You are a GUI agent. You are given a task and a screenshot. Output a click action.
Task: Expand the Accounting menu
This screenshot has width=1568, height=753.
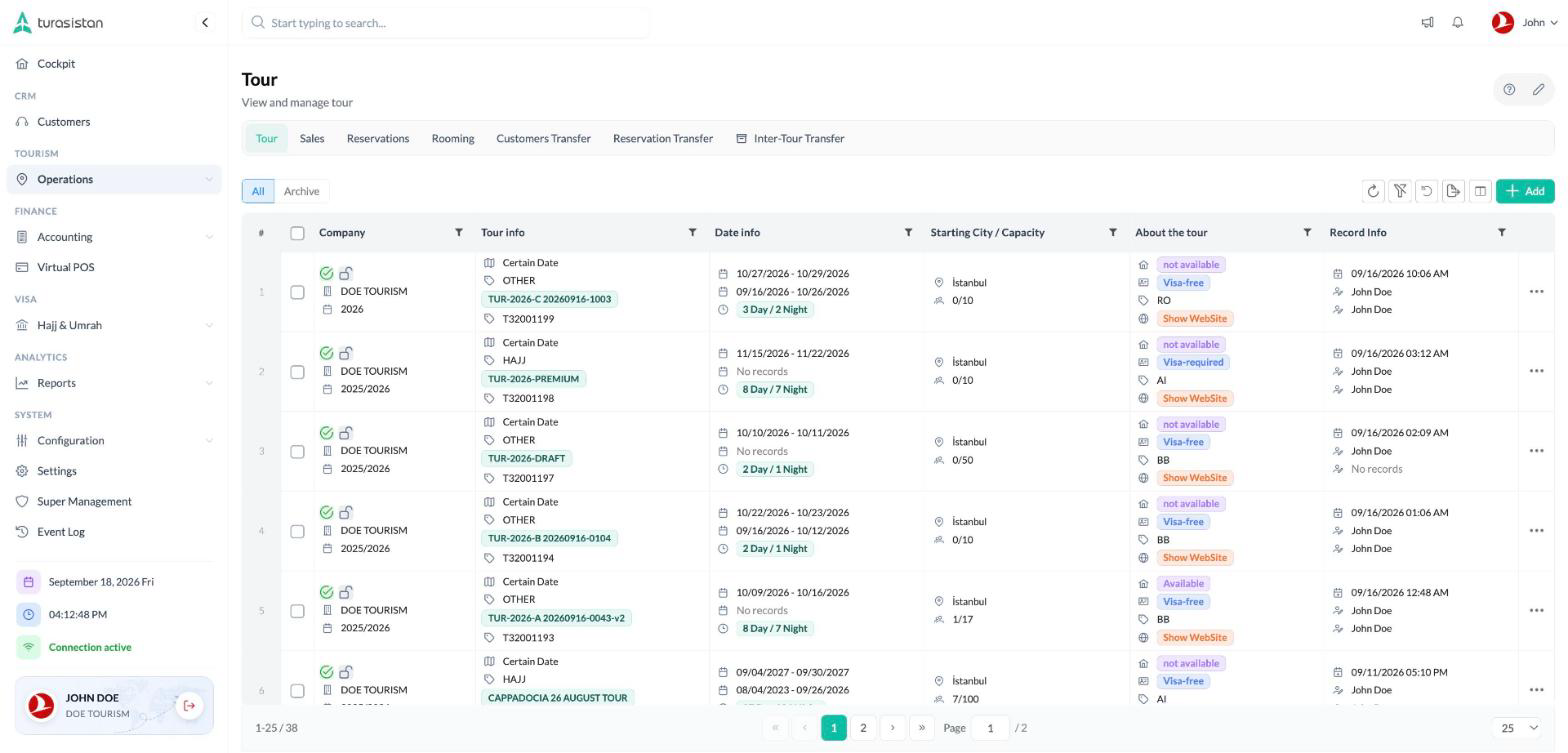114,237
